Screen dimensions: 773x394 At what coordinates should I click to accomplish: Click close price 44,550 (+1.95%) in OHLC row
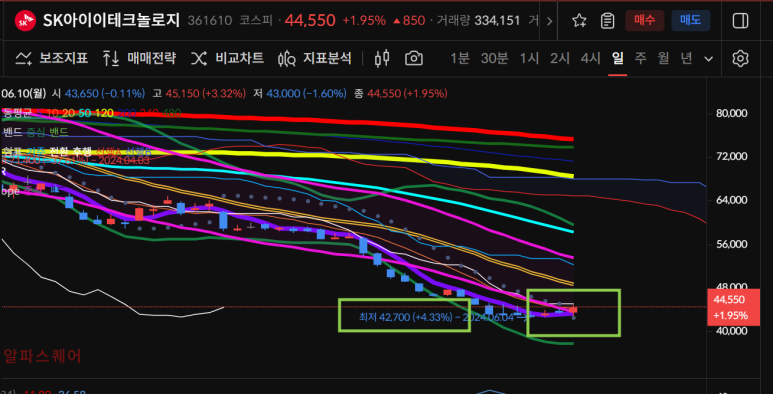(x=407, y=93)
